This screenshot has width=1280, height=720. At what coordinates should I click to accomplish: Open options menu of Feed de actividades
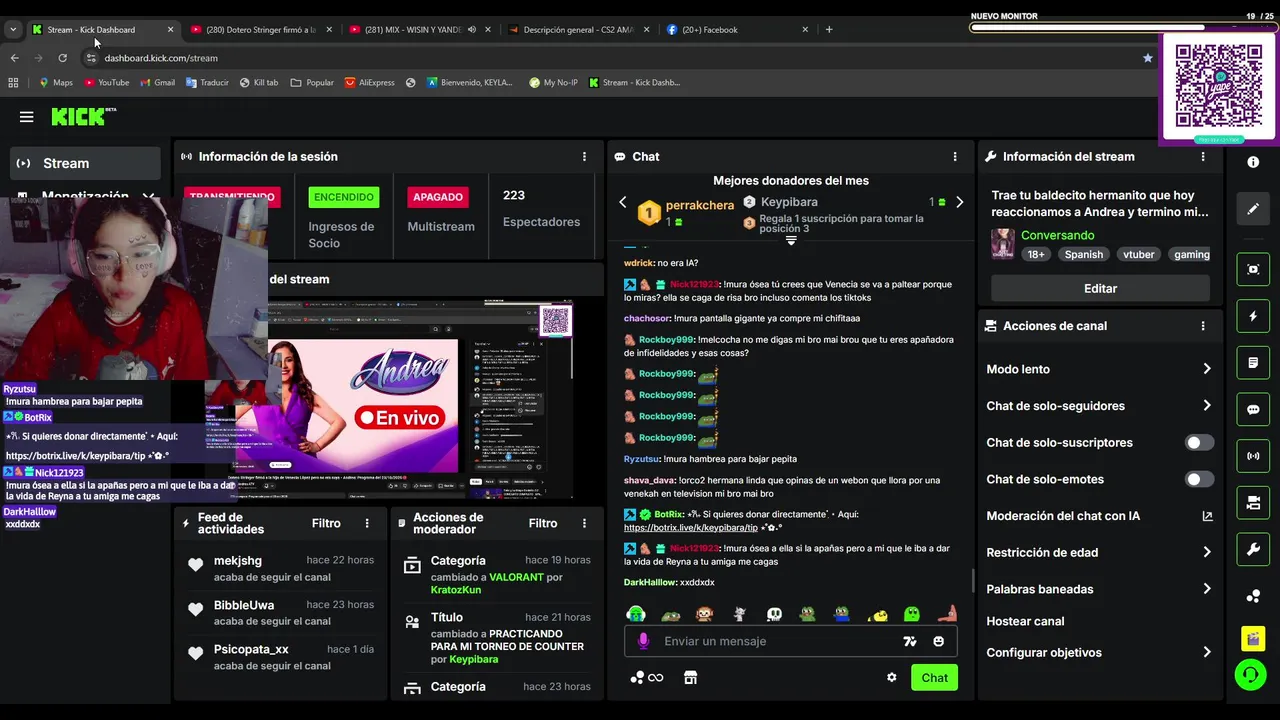click(367, 523)
